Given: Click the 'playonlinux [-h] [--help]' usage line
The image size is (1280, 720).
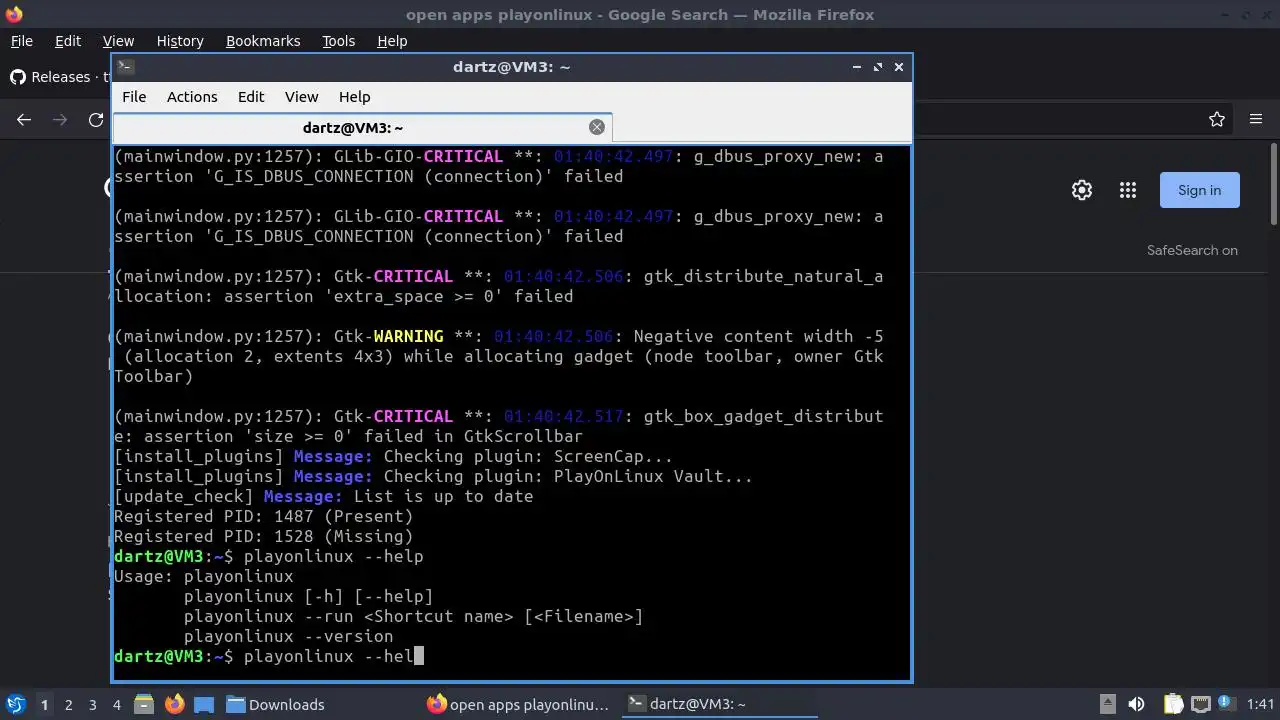Looking at the screenshot, I should 308,596.
